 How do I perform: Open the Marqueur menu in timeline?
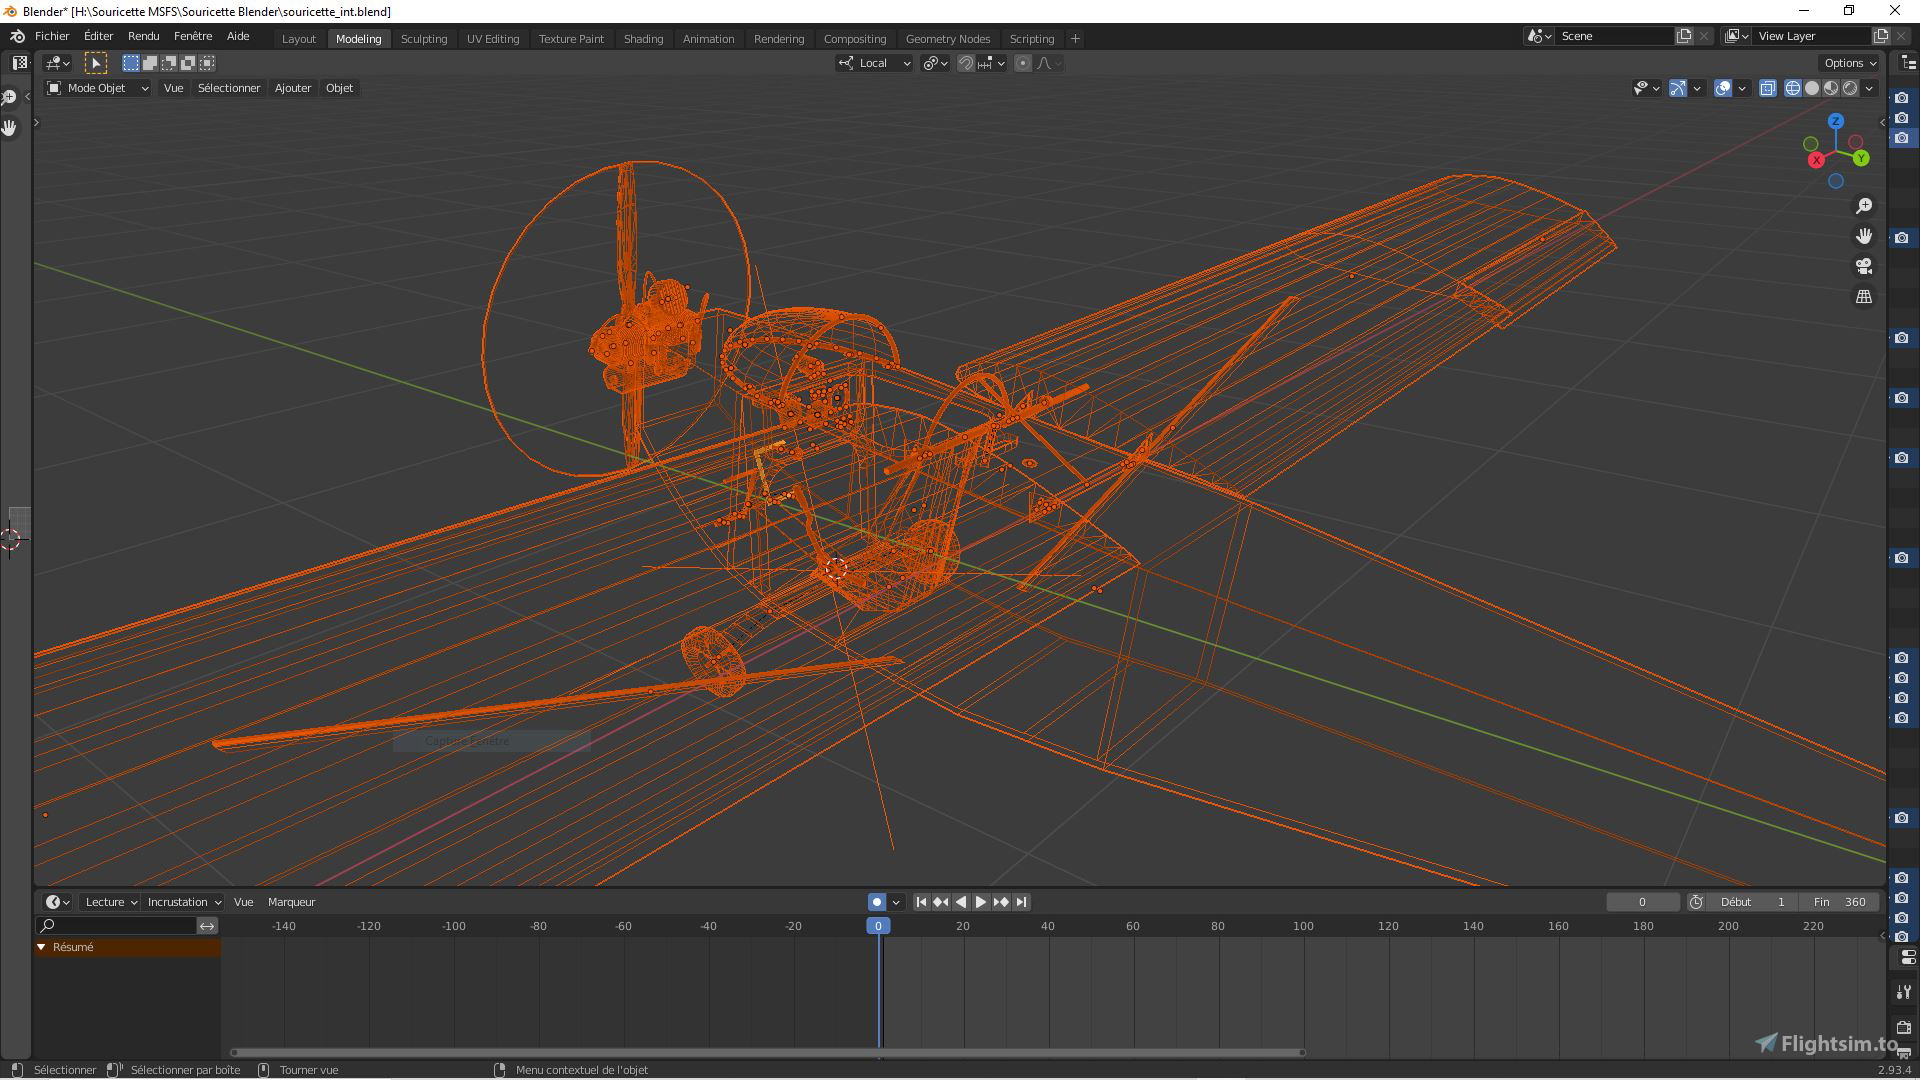click(292, 902)
